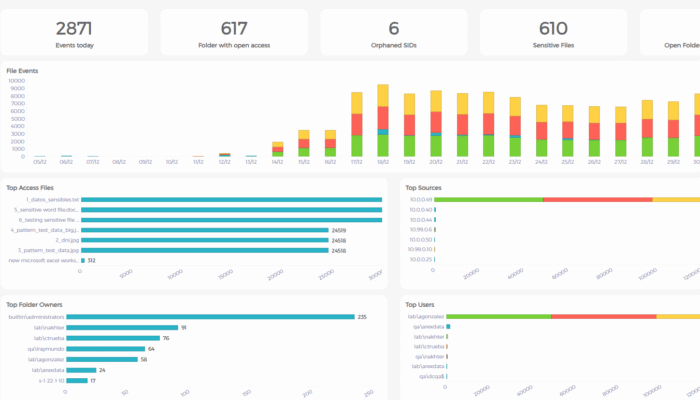Click the qa\lraymundo folder owner bar
Screen dimensions: 700x400
(106, 349)
